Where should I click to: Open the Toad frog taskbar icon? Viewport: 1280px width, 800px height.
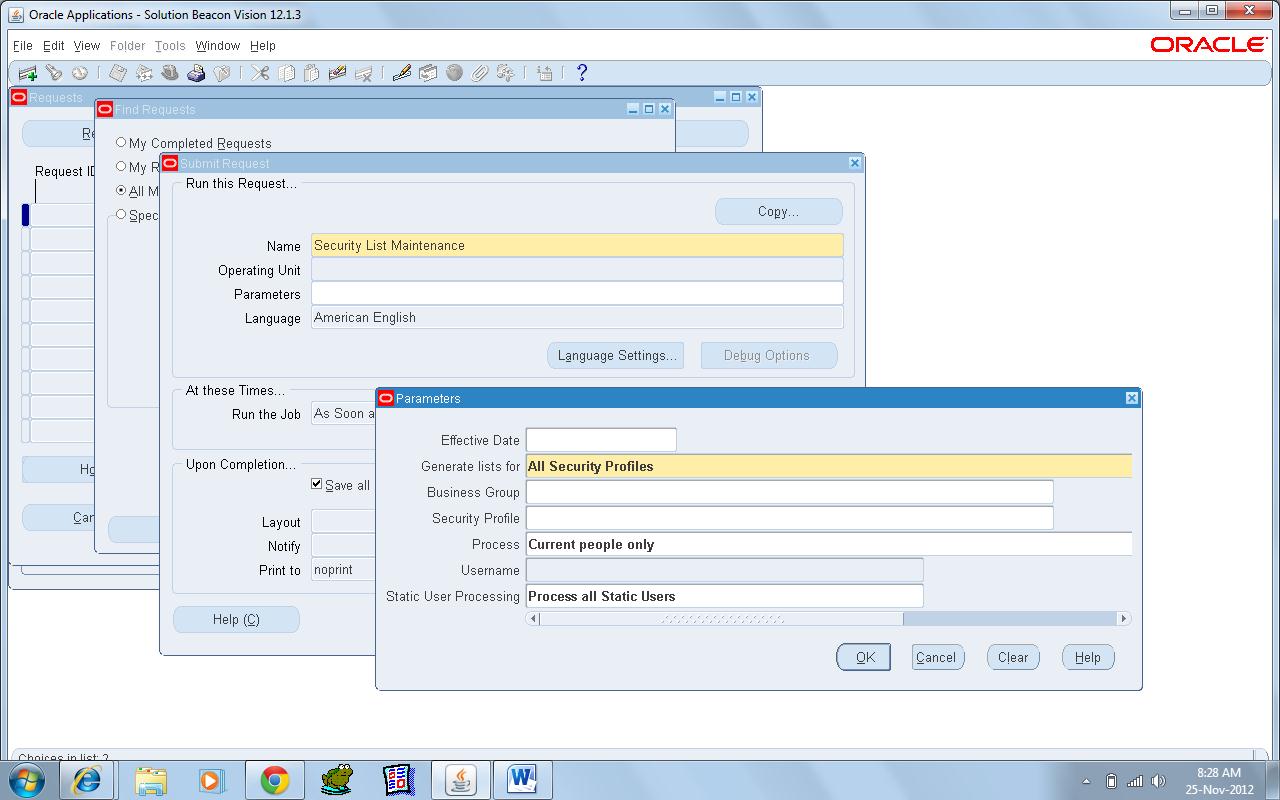337,780
